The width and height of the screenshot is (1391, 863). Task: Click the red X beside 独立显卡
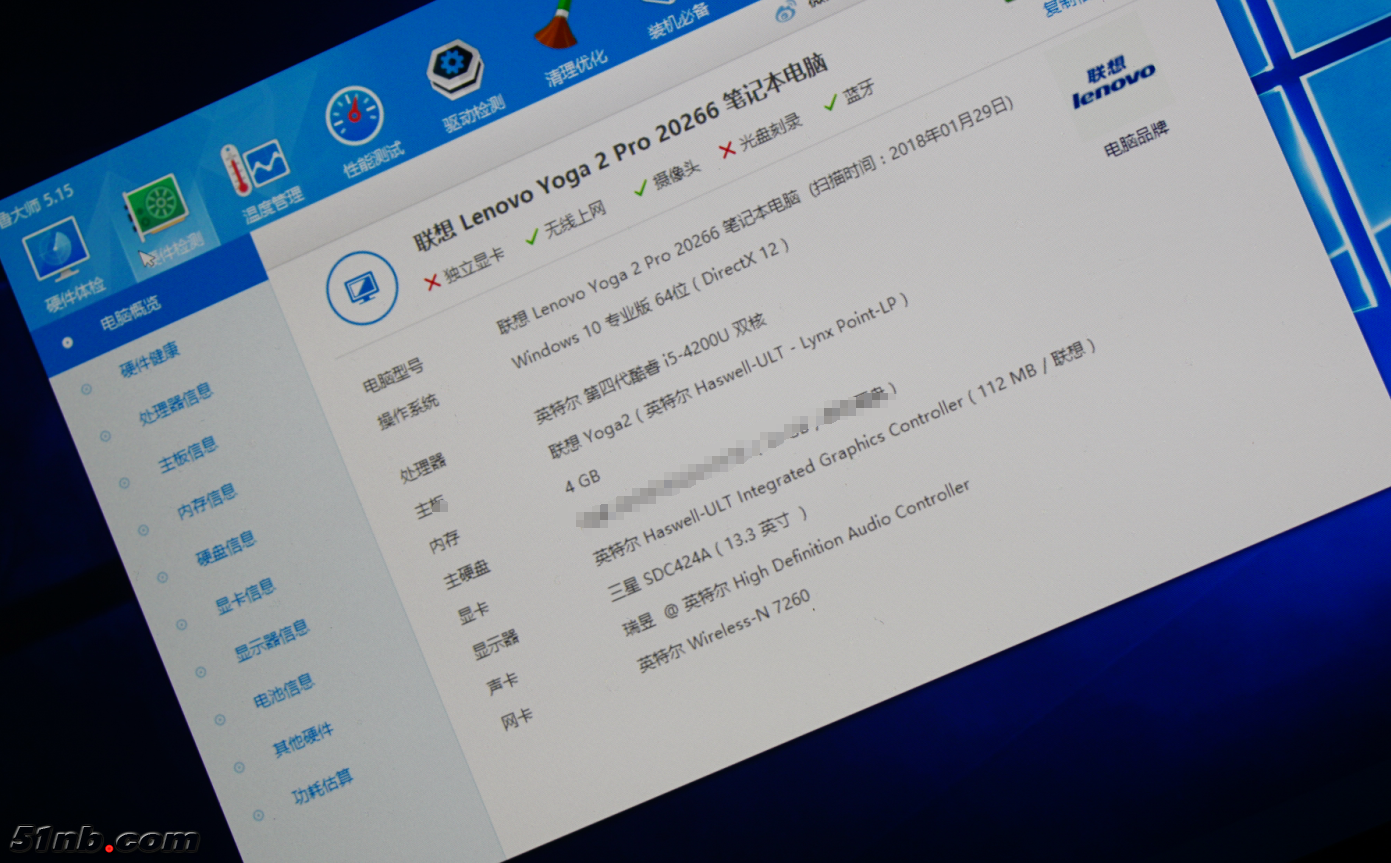pos(432,283)
